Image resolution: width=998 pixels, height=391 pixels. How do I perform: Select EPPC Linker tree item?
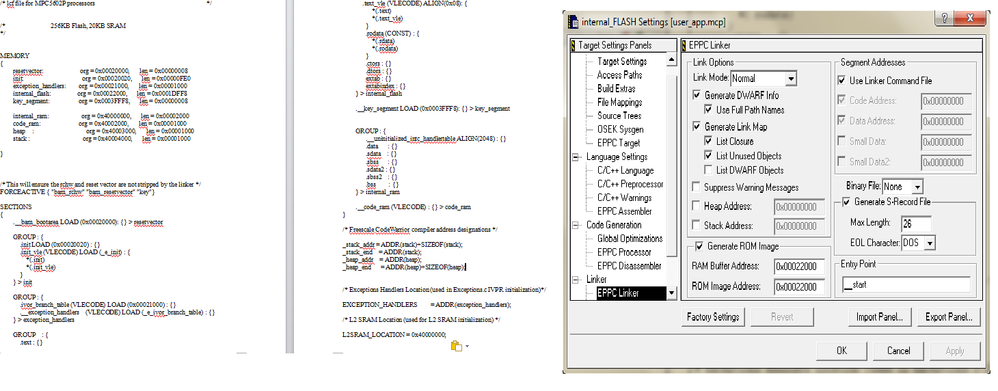pos(618,293)
